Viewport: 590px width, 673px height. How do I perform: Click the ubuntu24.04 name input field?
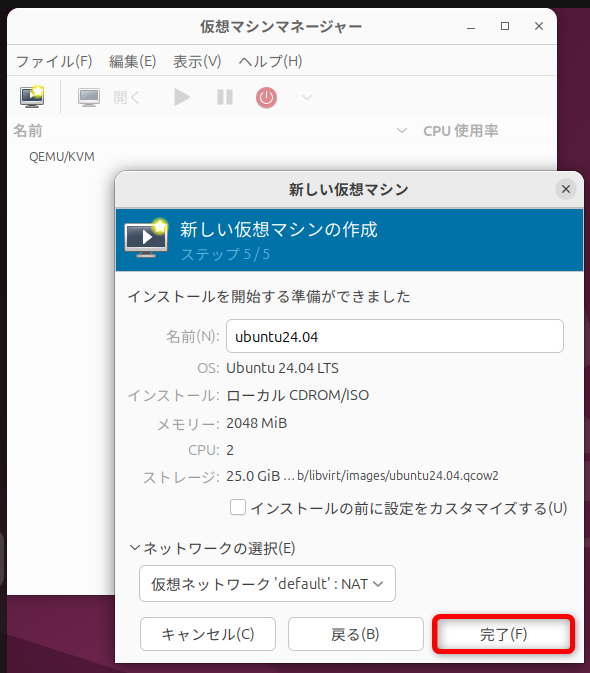click(x=395, y=336)
